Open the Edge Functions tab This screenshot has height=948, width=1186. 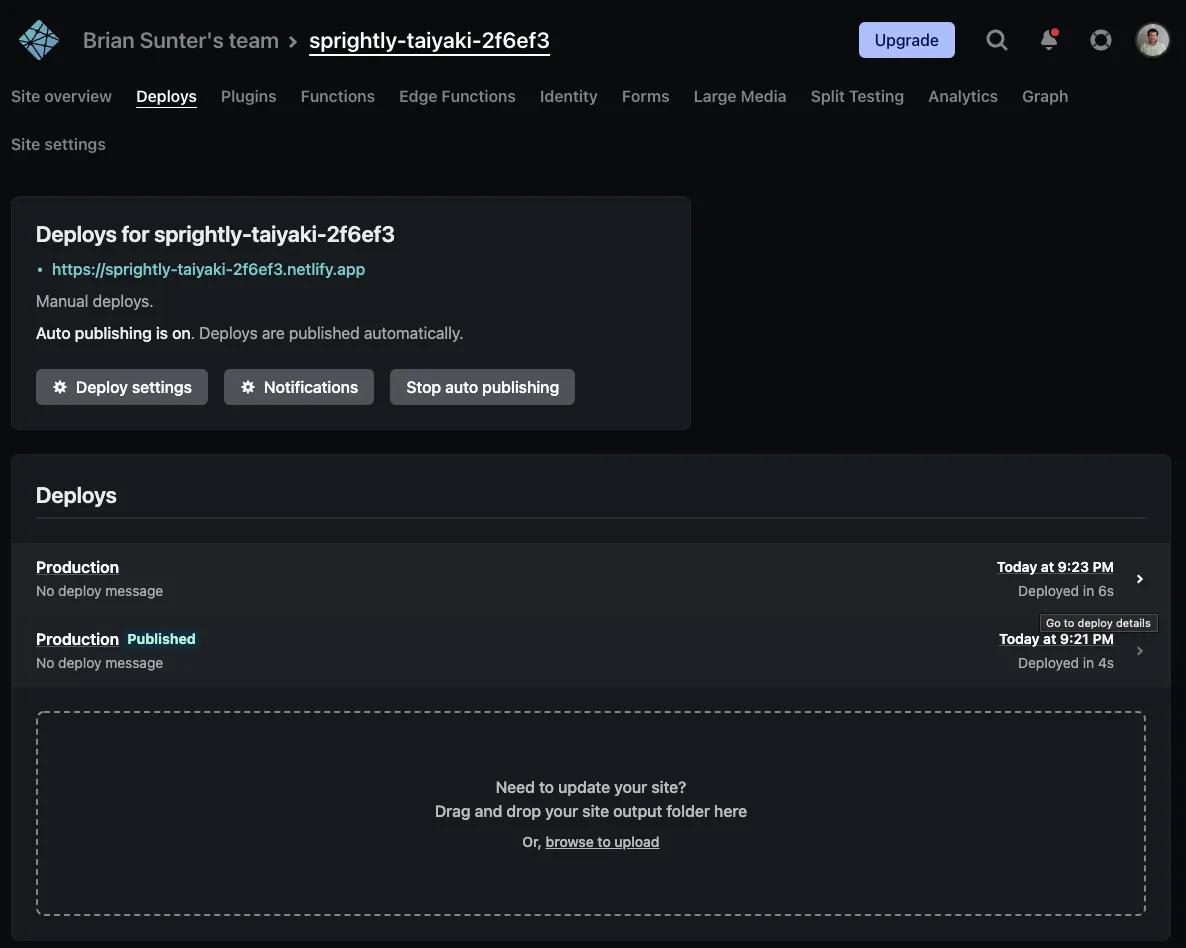tap(457, 96)
